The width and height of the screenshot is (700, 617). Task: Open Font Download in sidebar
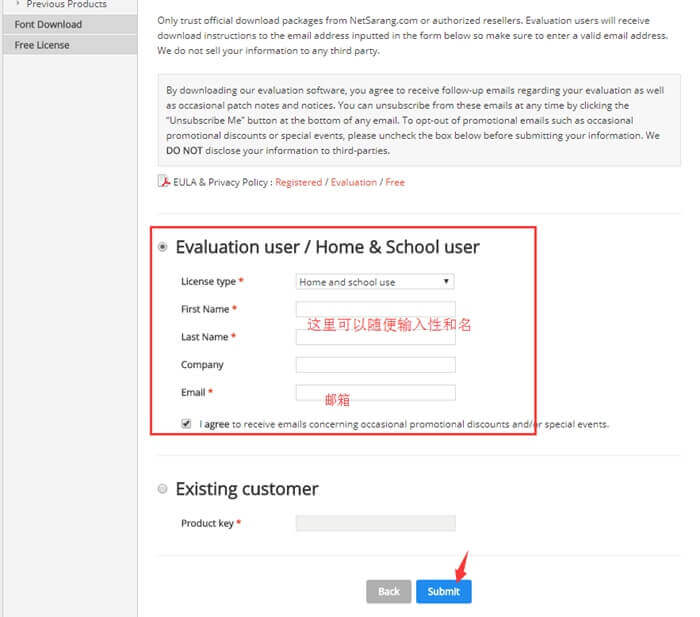[x=48, y=24]
